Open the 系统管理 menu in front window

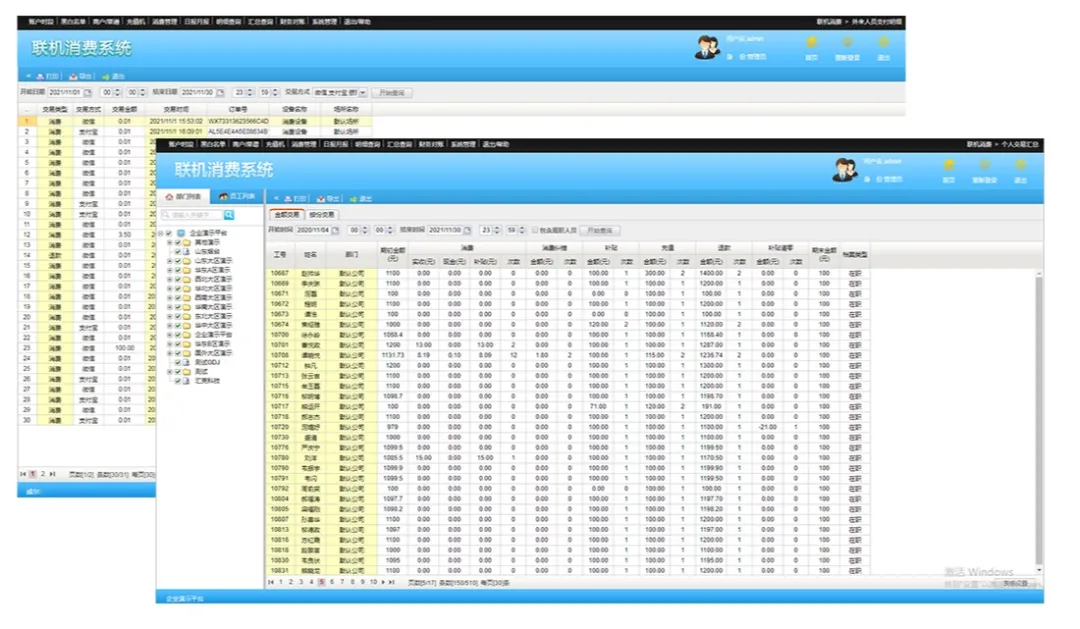462,145
